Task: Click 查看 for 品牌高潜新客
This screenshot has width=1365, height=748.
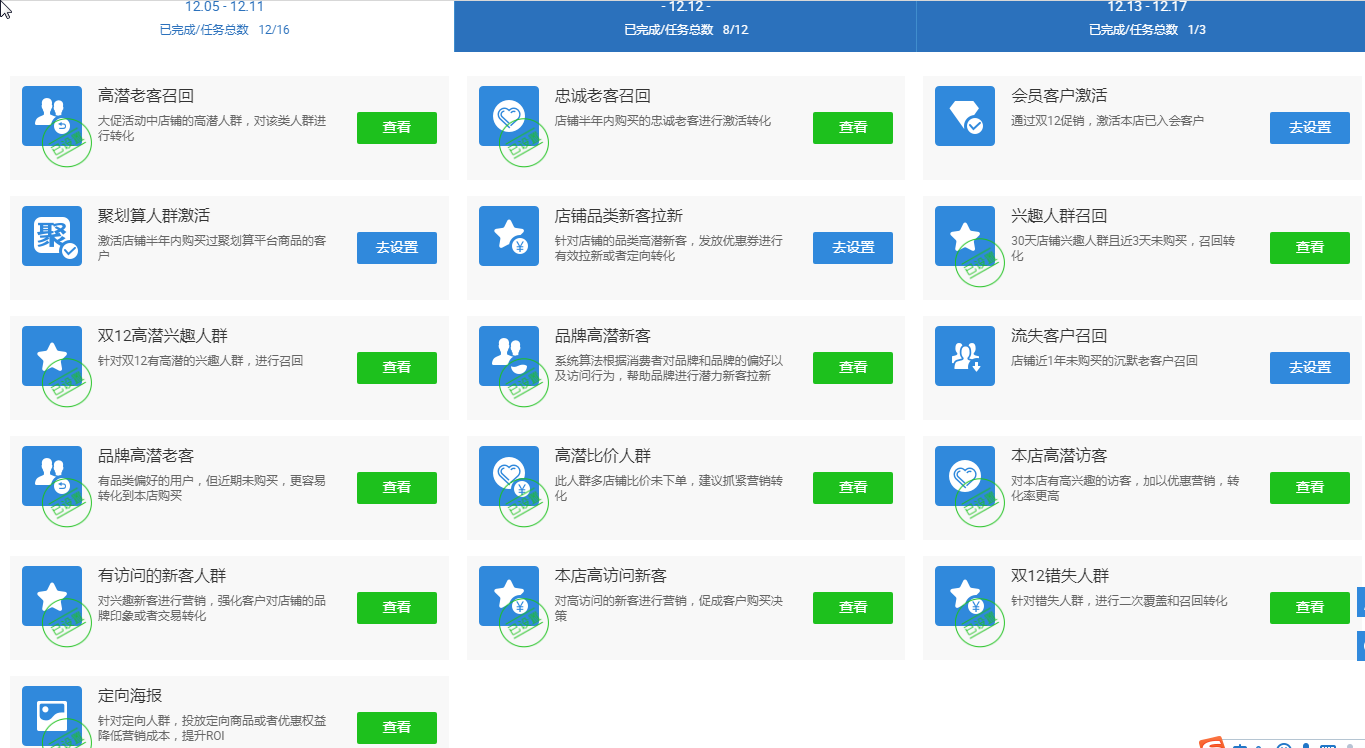Action: [853, 368]
